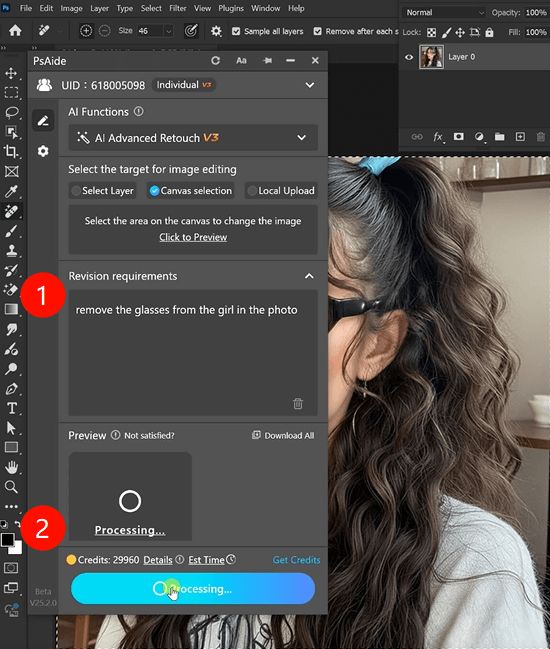Expand the UID account chevron

(310, 85)
